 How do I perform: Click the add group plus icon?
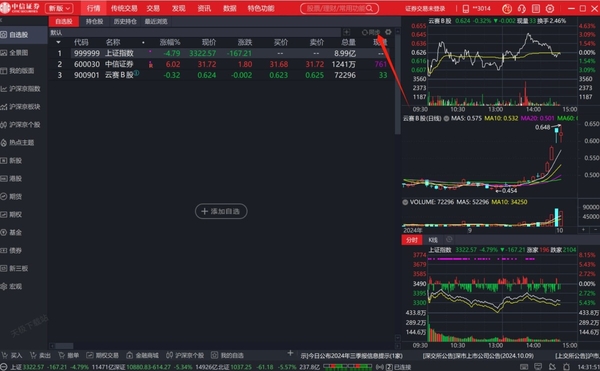tap(346, 32)
